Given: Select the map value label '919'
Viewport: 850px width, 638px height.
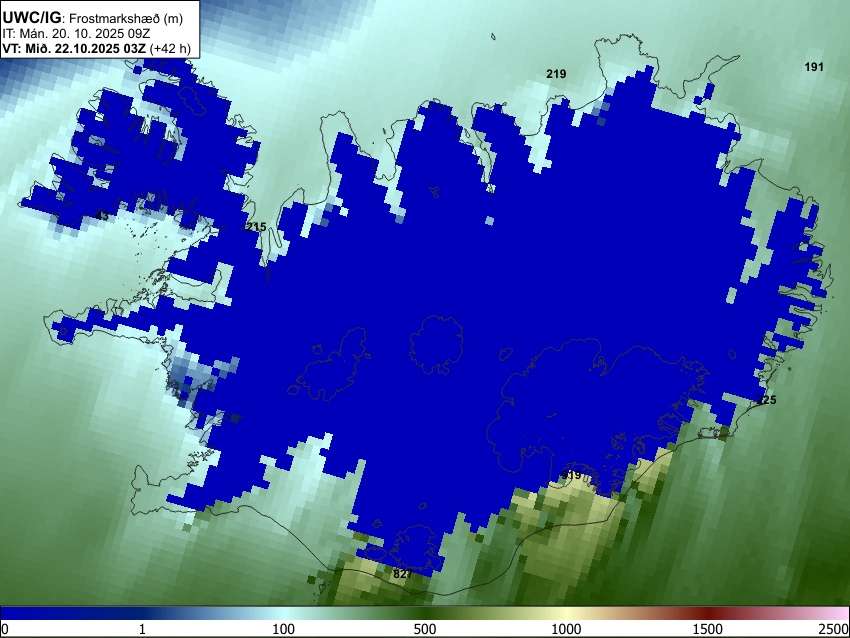Looking at the screenshot, I should [x=571, y=475].
